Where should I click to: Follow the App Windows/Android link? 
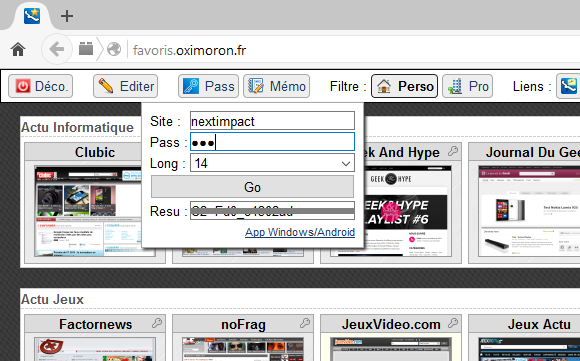(300, 232)
